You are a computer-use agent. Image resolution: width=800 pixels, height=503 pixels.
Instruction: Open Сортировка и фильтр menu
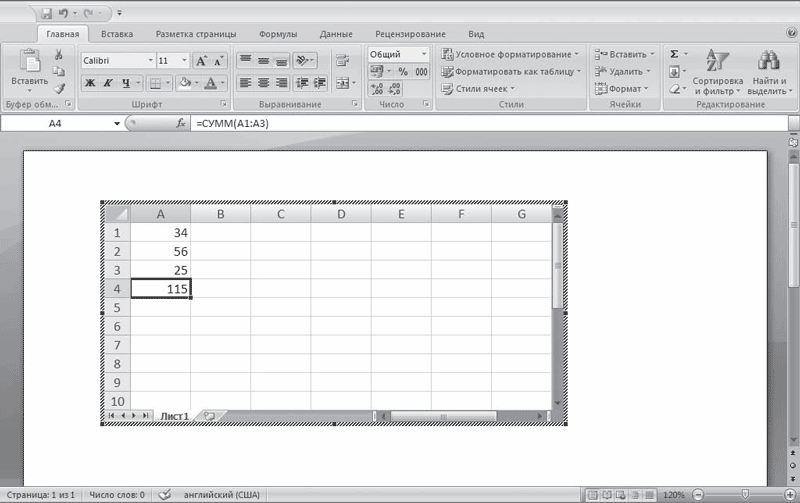pyautogui.click(x=717, y=72)
